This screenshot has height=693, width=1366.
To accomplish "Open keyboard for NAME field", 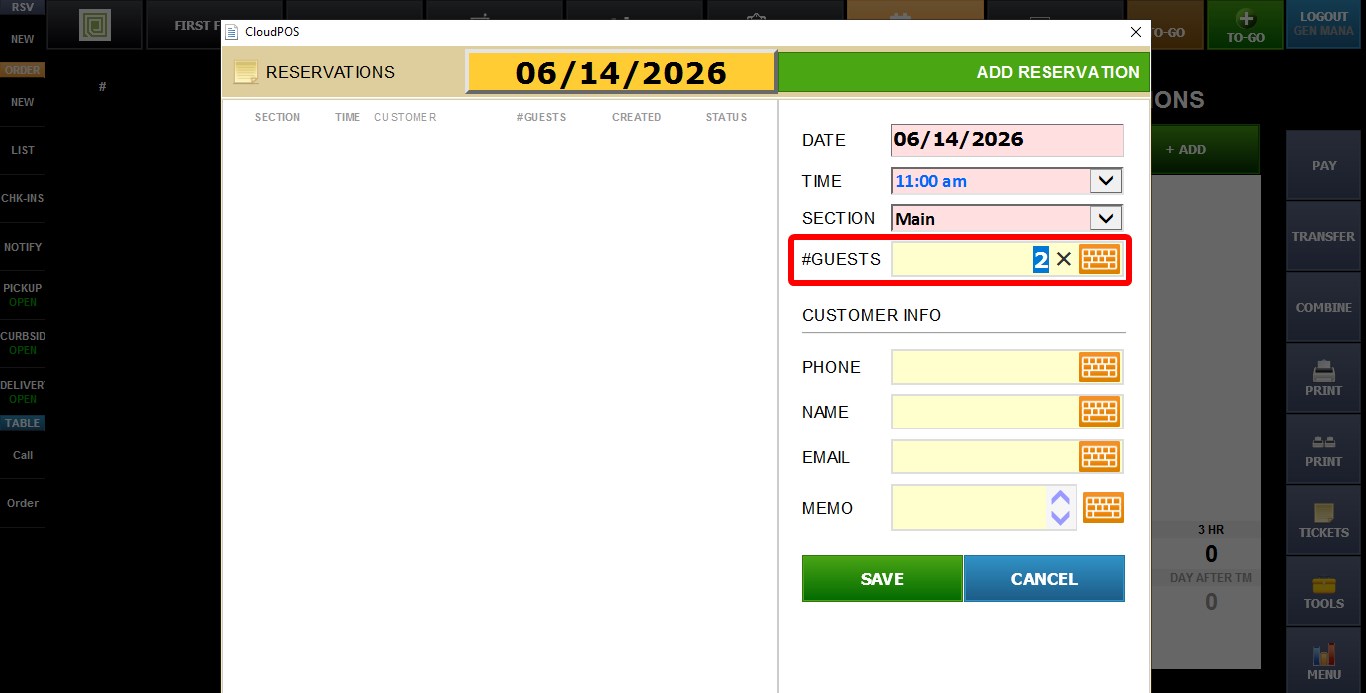I will click(1100, 412).
